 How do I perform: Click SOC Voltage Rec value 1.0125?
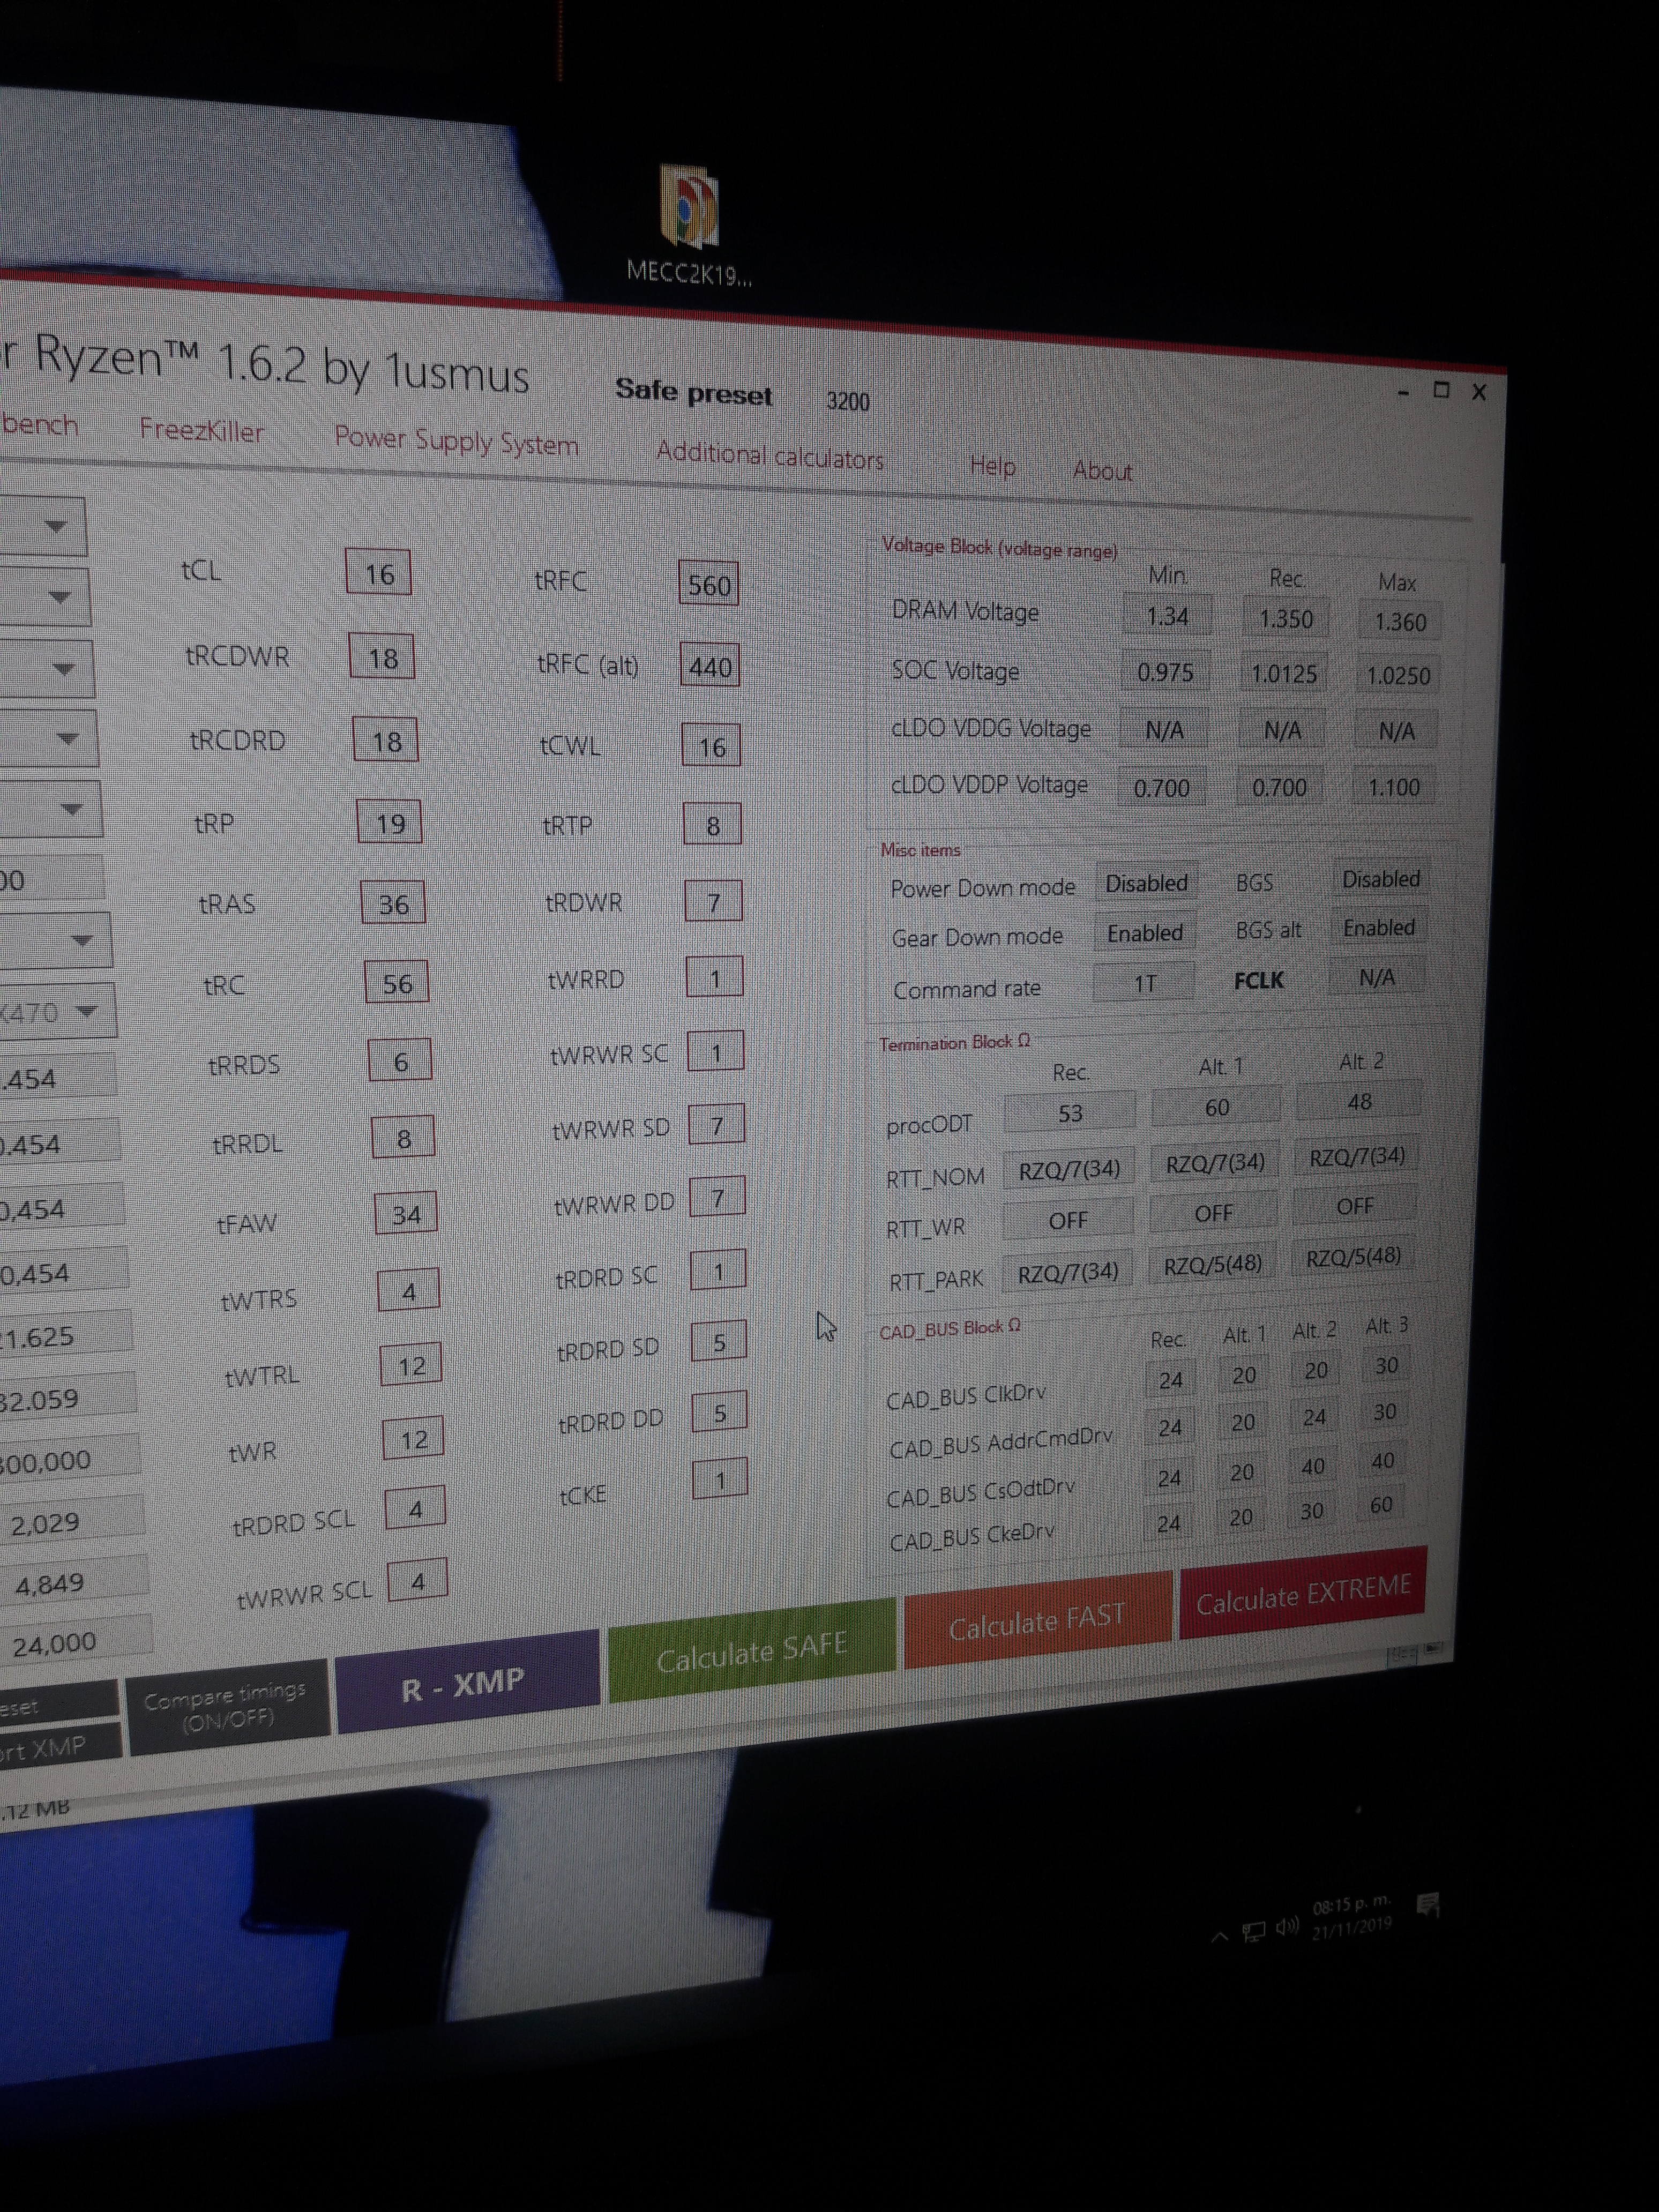click(x=1284, y=674)
